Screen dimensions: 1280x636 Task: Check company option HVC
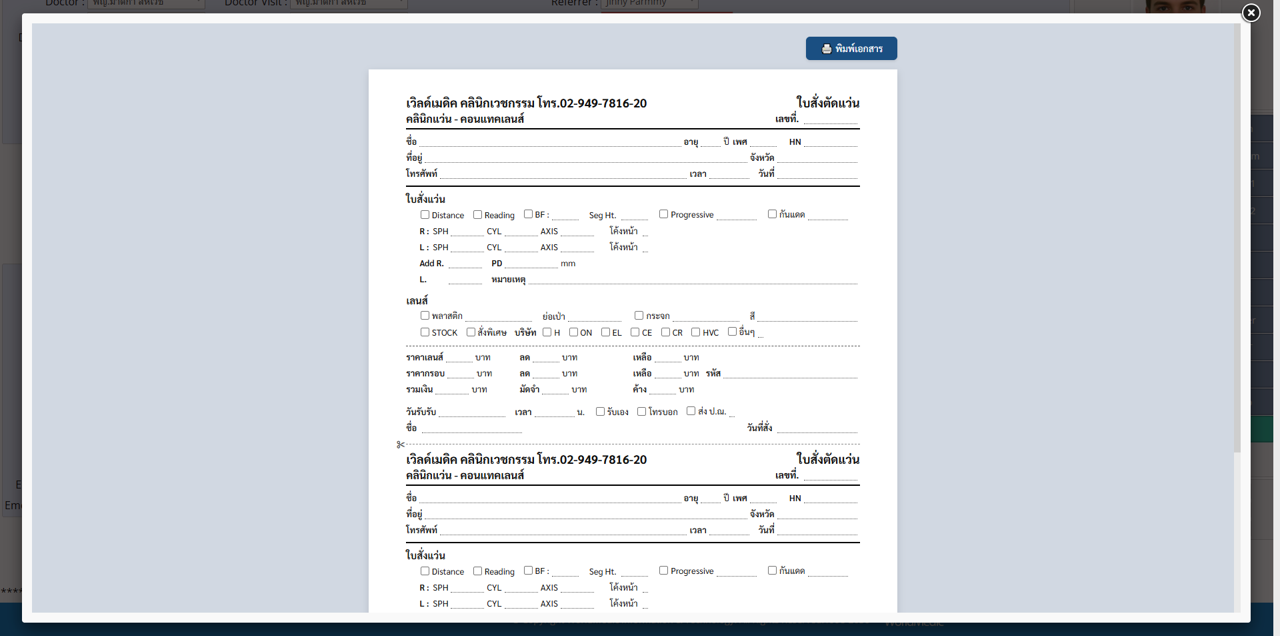pyautogui.click(x=696, y=332)
